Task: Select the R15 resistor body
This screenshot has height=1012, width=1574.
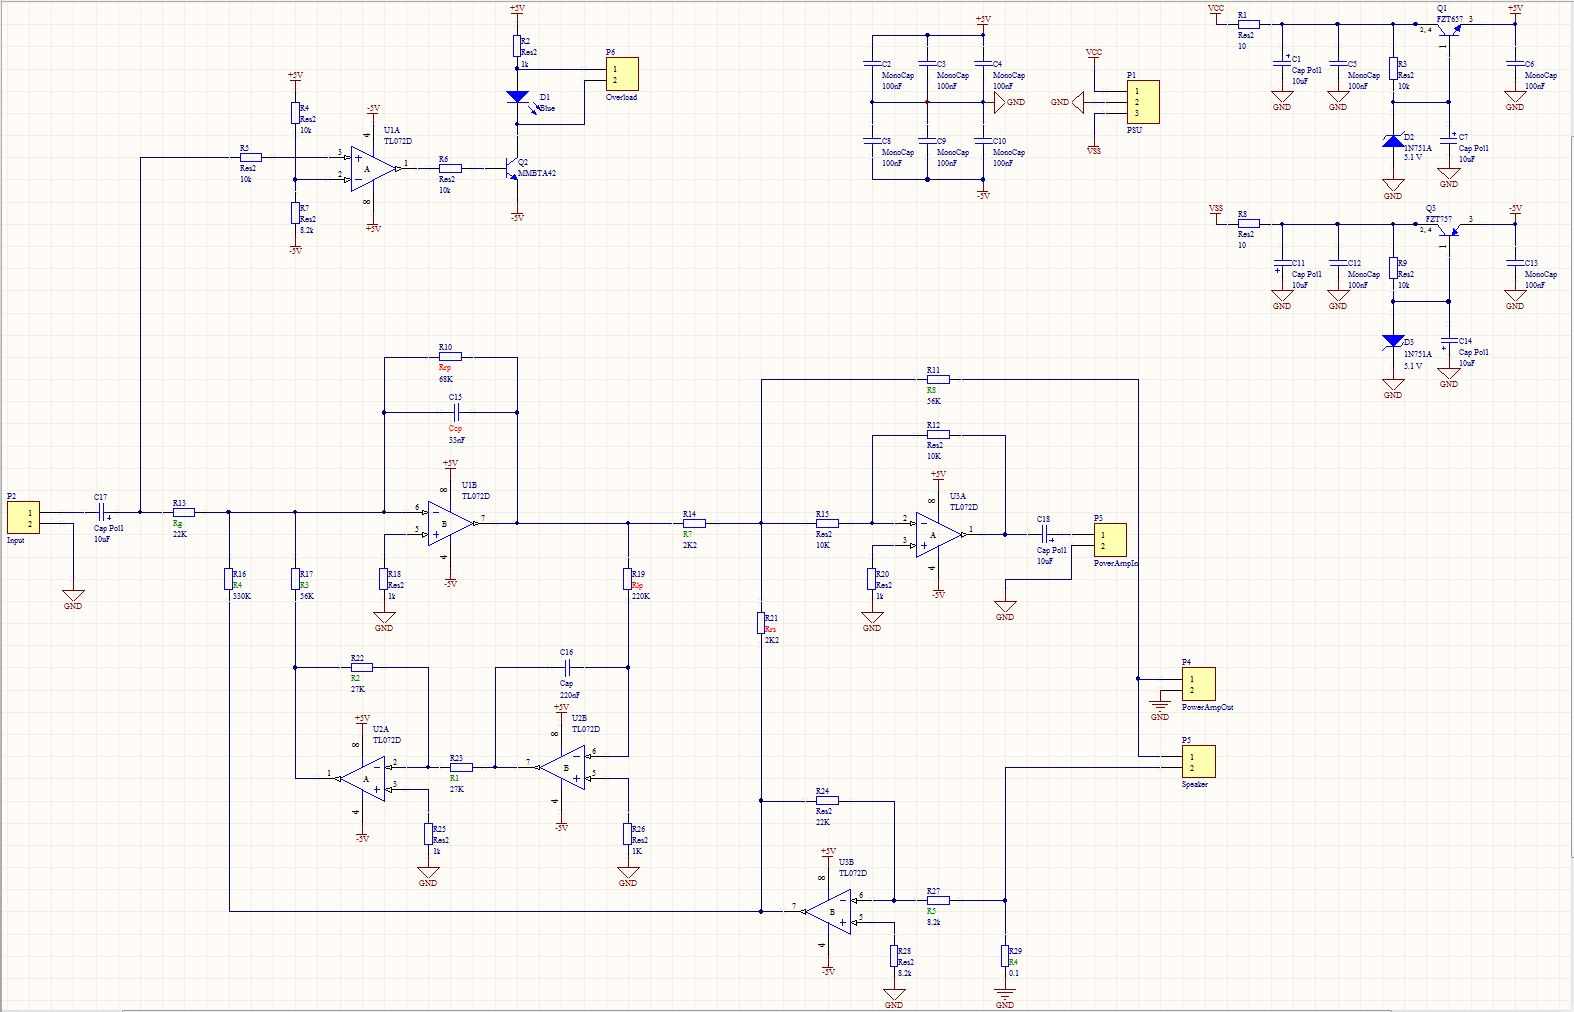Action: point(828,523)
